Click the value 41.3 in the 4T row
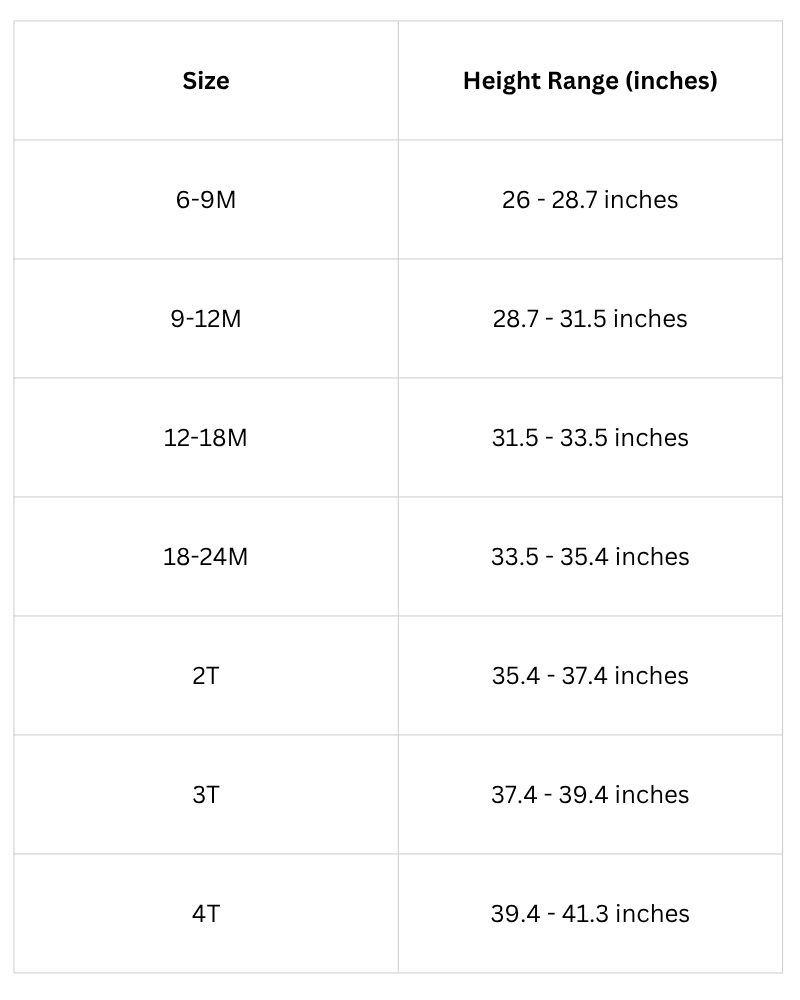Viewport: 800px width, 1000px height. tap(584, 914)
